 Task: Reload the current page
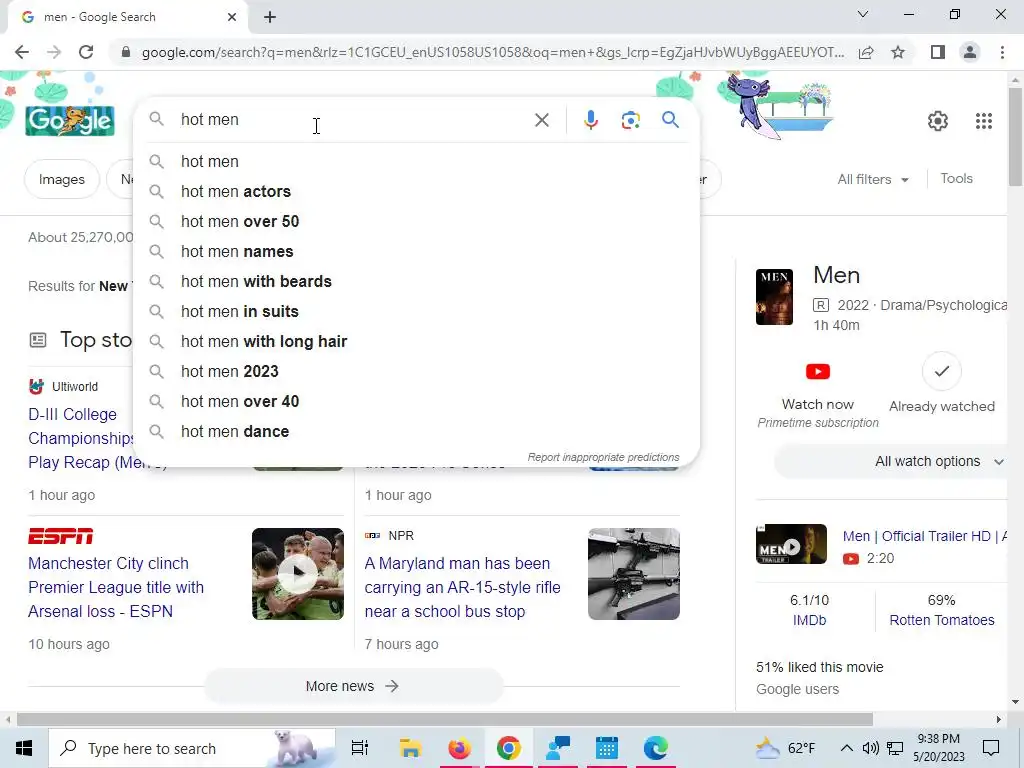click(x=86, y=52)
